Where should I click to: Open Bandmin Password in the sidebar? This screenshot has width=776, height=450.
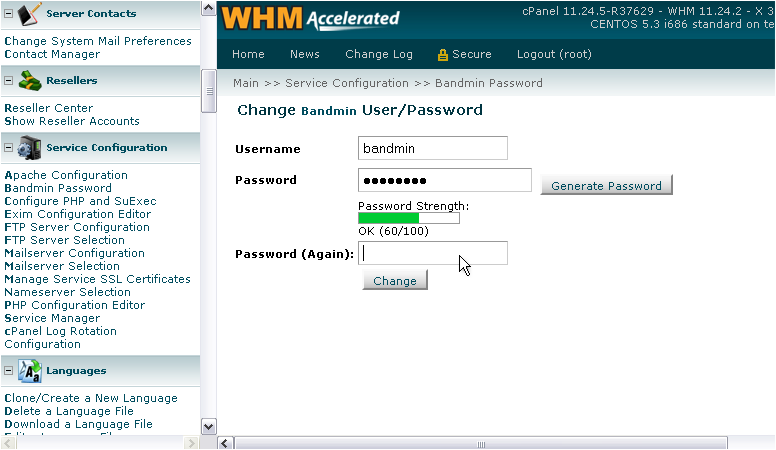[58, 188]
